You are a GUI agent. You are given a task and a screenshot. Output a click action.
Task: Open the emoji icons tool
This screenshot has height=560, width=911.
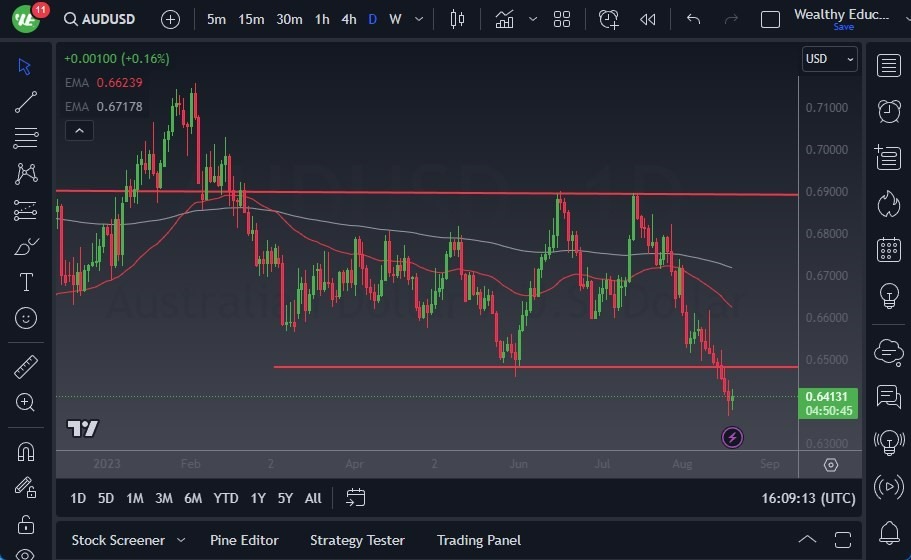(x=26, y=318)
